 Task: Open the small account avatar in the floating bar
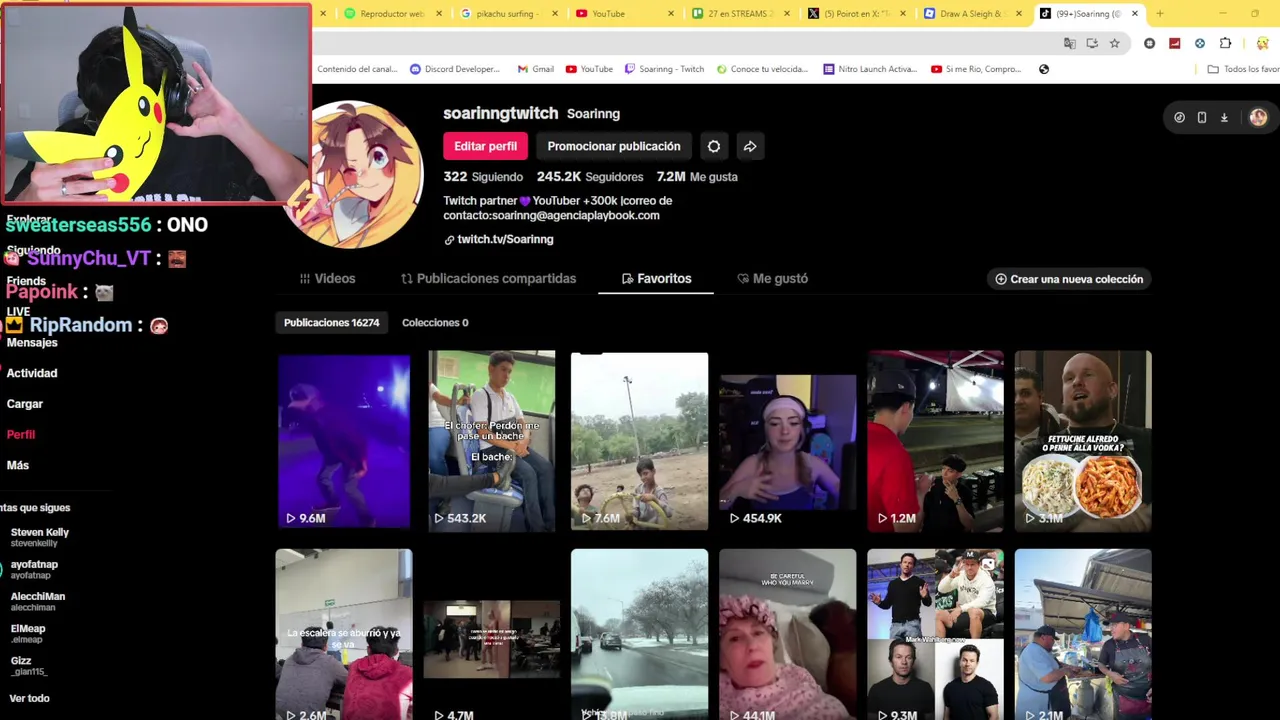[x=1258, y=117]
